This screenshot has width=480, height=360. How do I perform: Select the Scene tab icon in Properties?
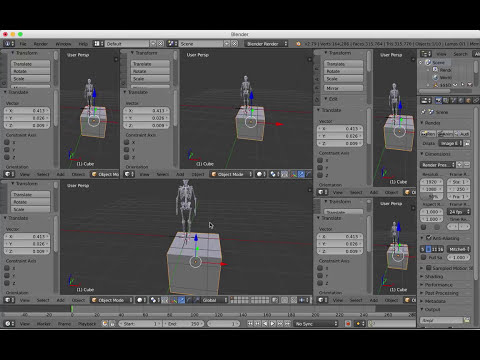453,100
